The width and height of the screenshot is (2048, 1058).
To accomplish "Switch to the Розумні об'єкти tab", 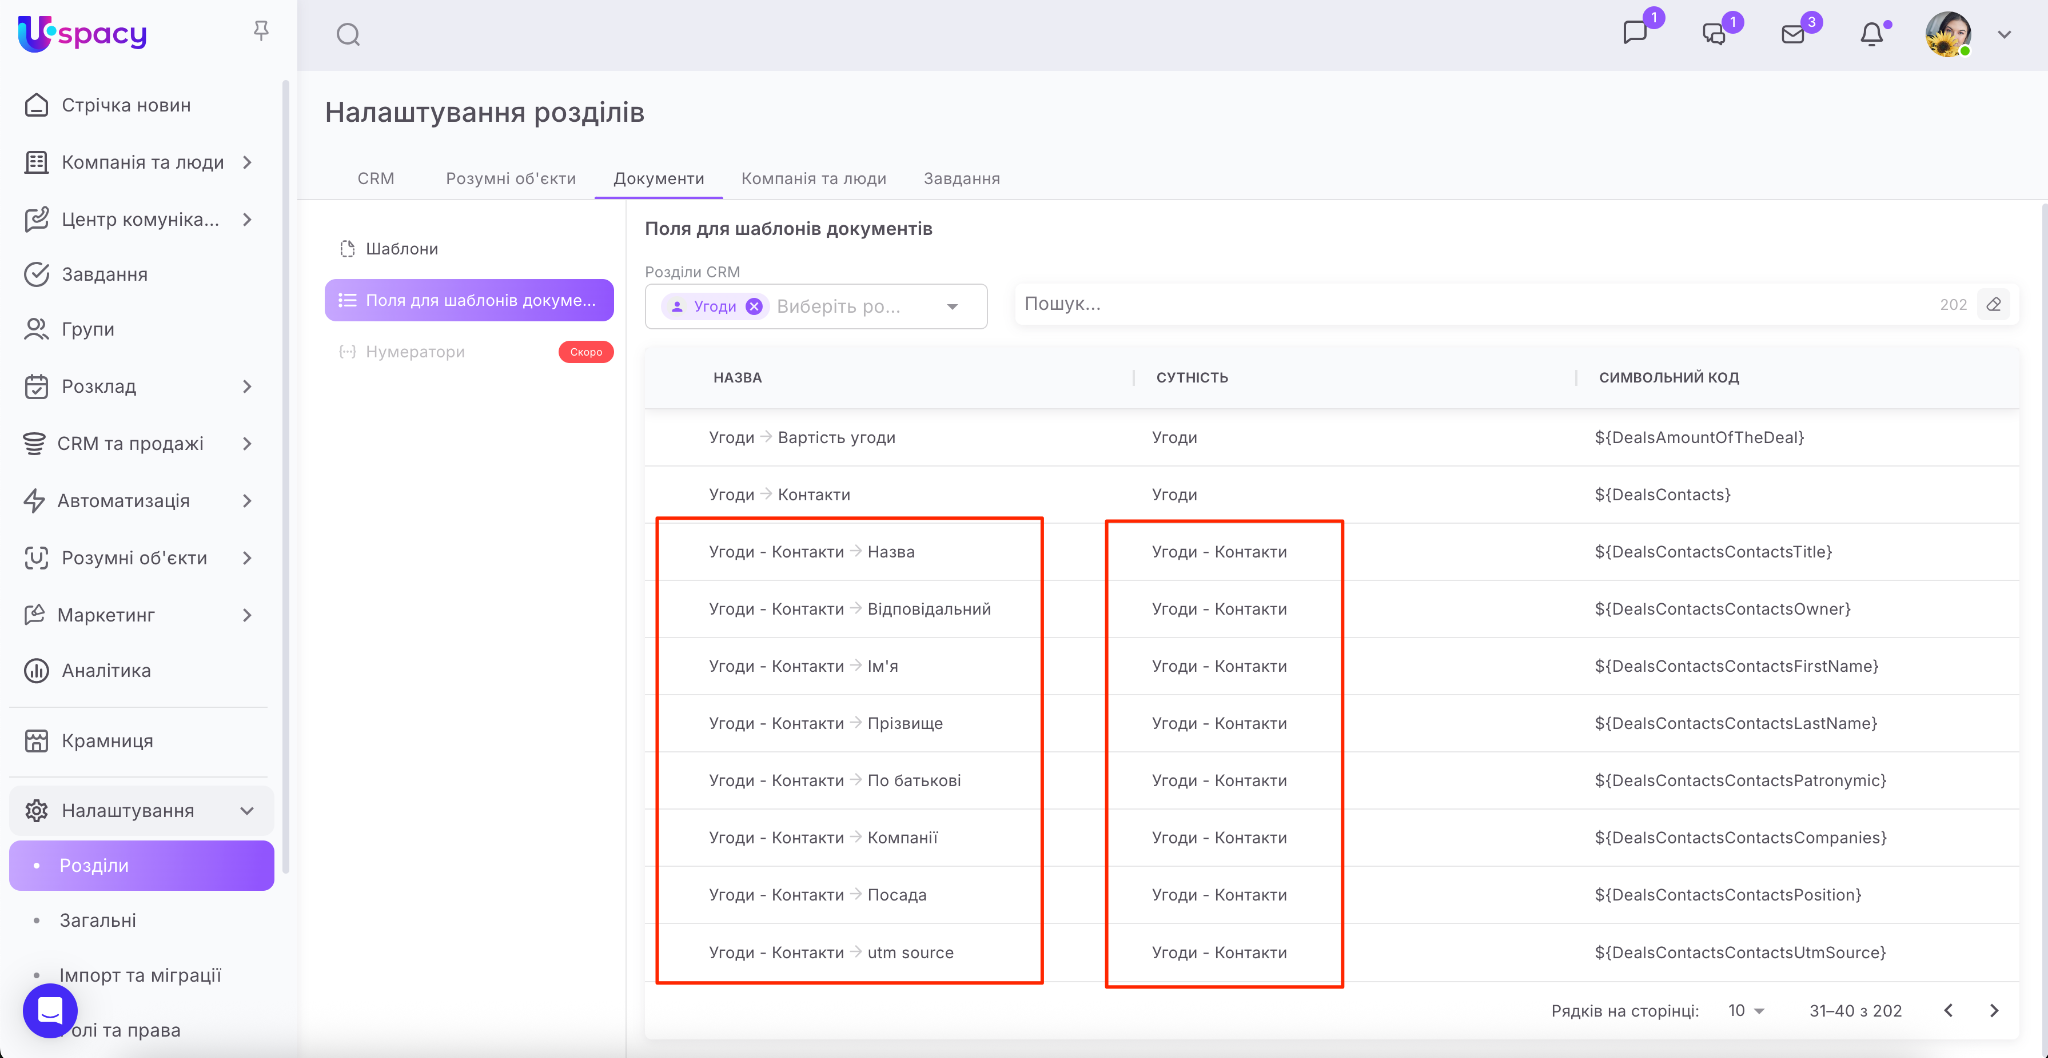I will coord(510,179).
